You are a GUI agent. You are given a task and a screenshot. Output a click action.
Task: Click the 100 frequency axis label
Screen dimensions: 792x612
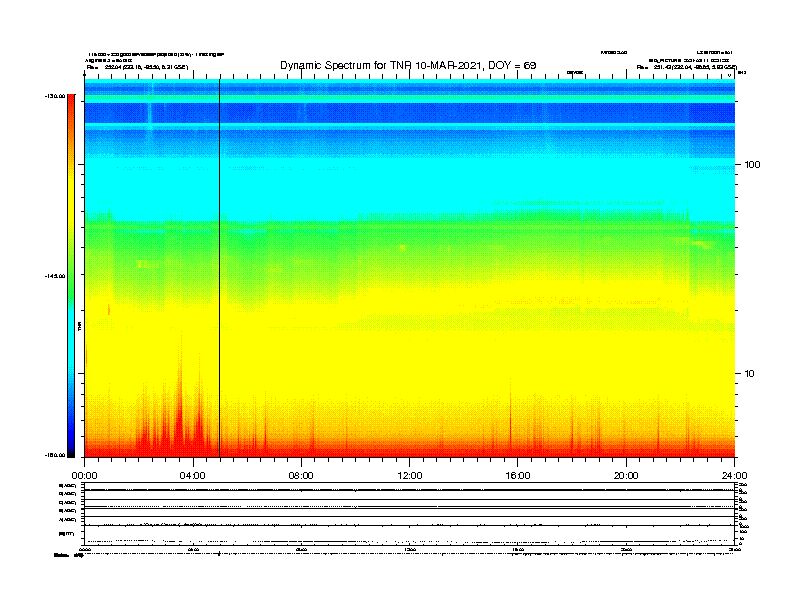[752, 165]
